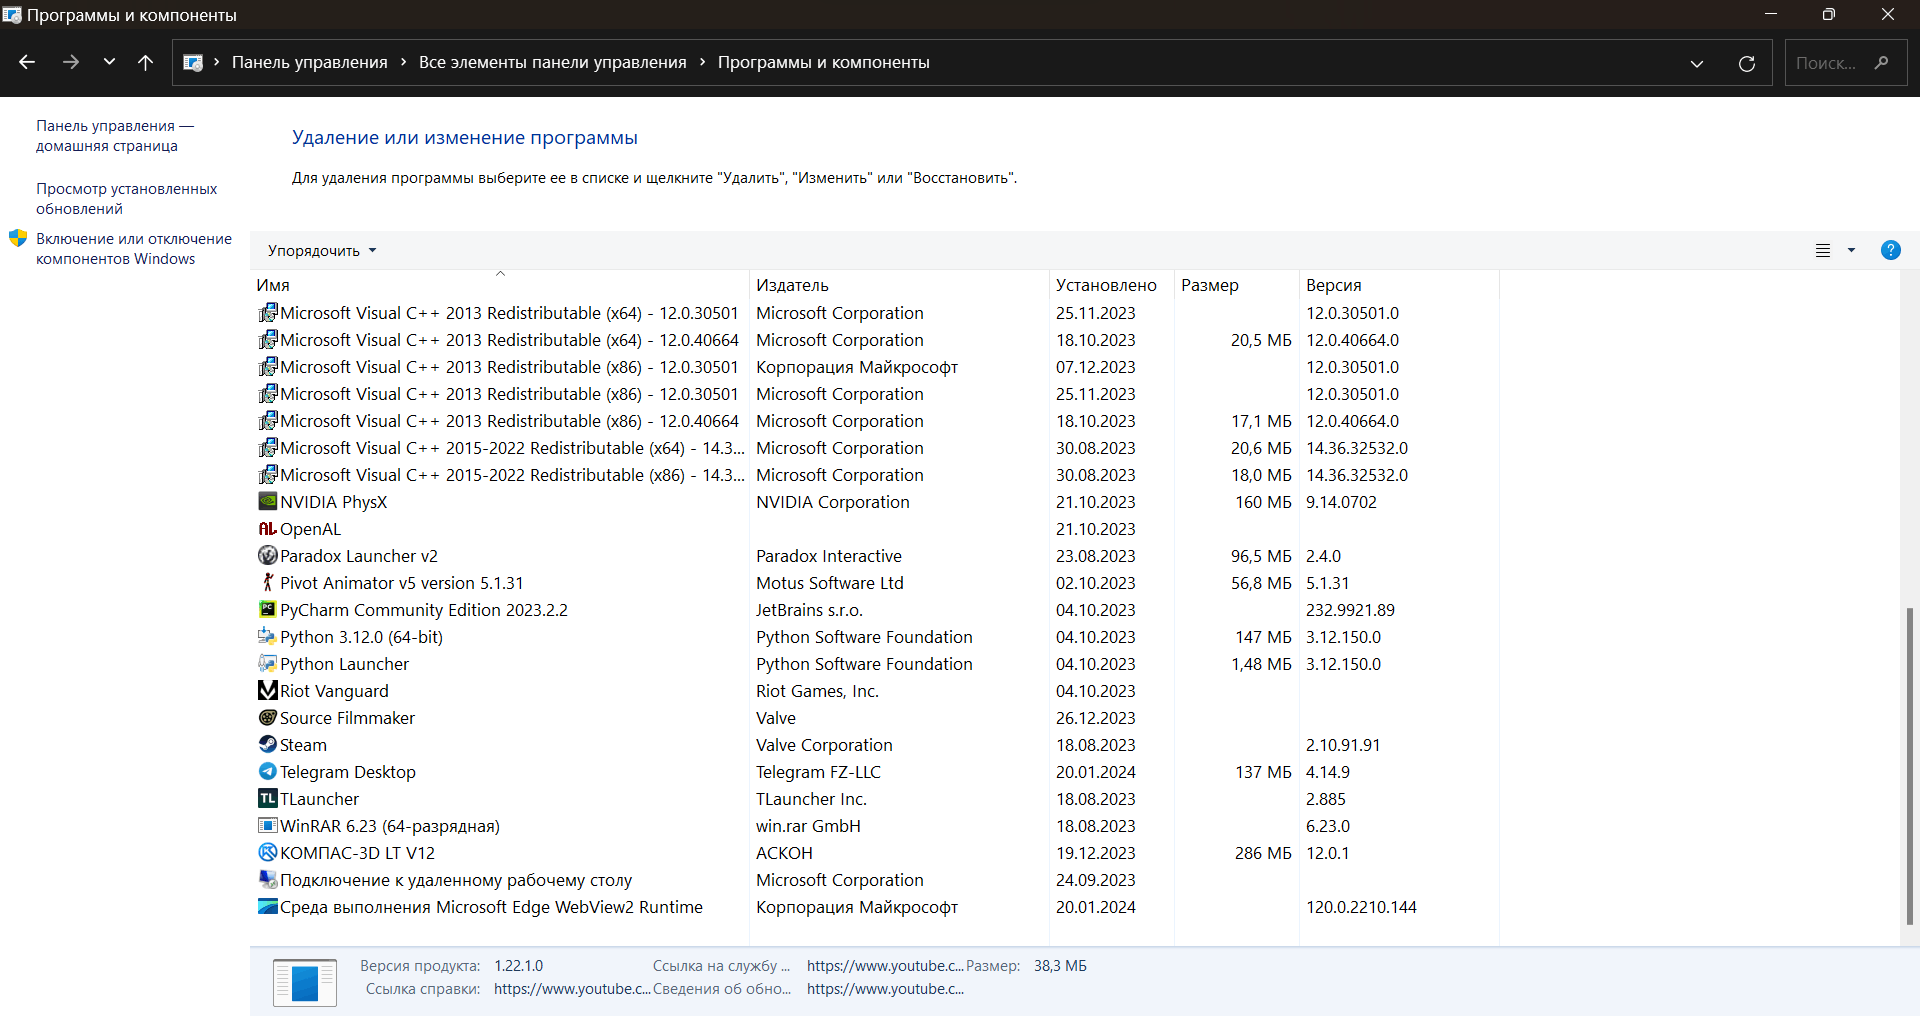Refresh the address bar view

(x=1747, y=63)
